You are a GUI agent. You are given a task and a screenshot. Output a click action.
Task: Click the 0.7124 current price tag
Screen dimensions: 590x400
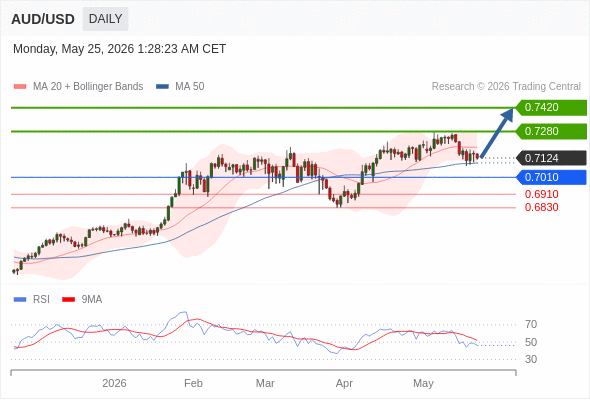pyautogui.click(x=551, y=158)
